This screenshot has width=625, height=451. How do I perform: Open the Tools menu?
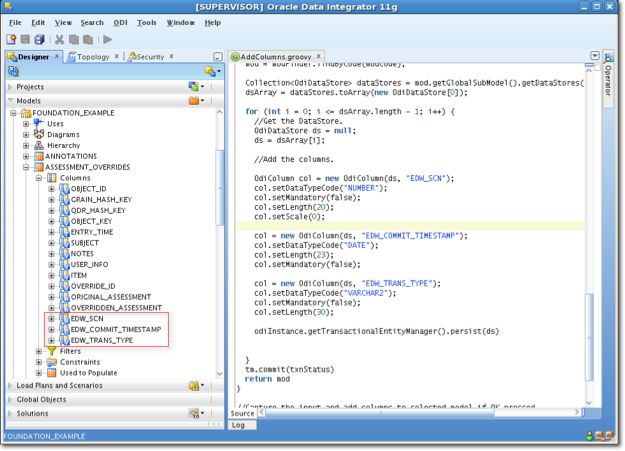coord(147,23)
